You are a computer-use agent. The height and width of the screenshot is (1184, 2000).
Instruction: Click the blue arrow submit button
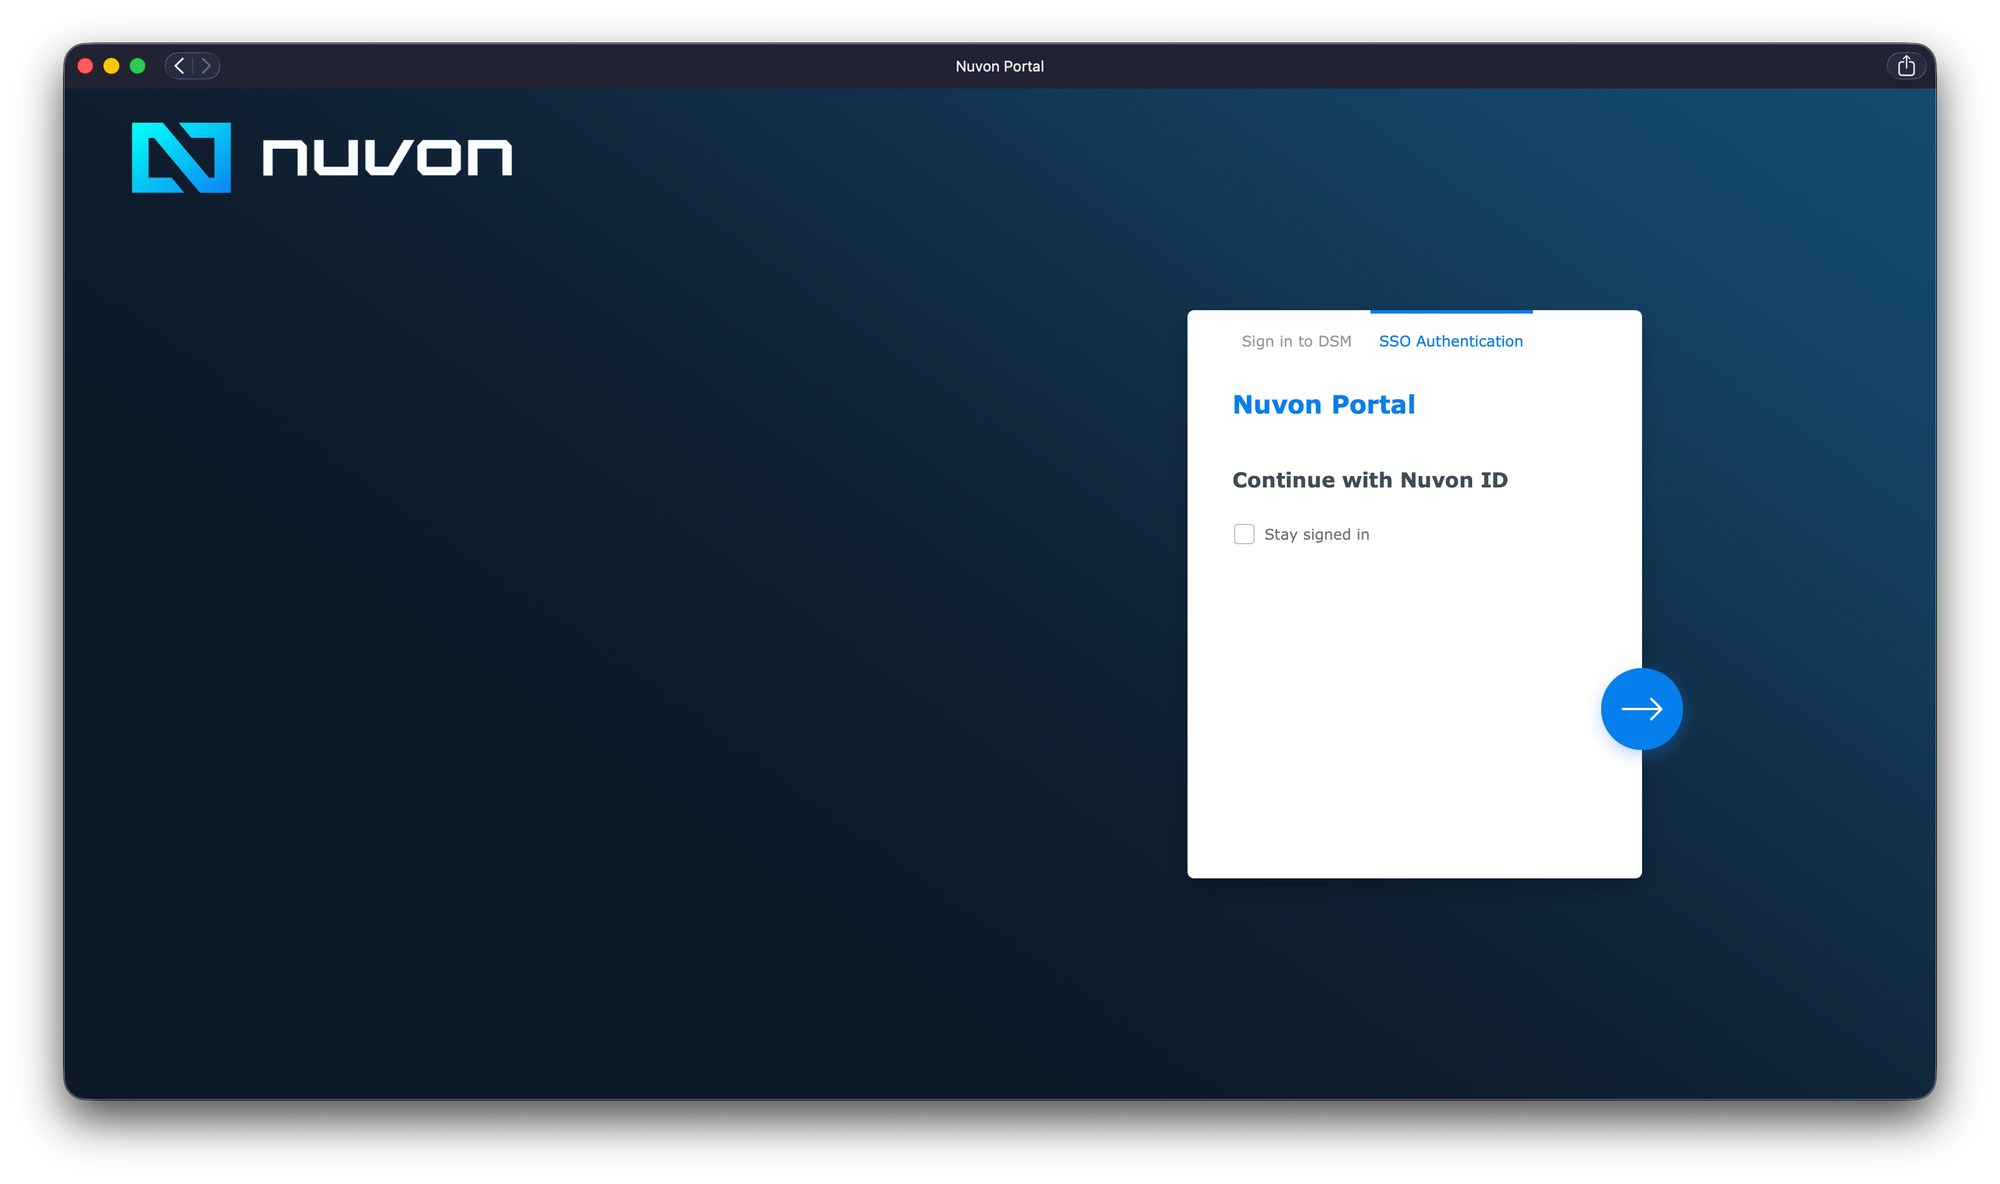coord(1641,709)
